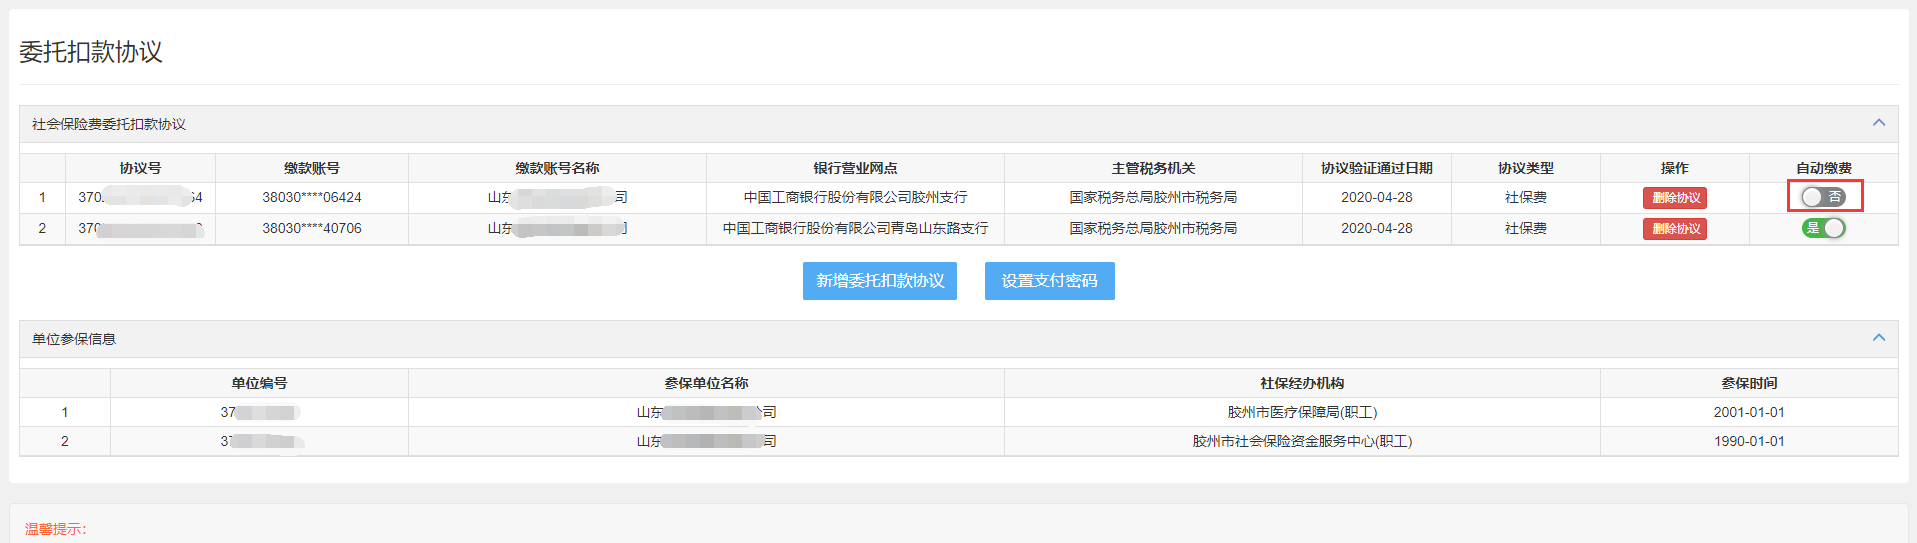The height and width of the screenshot is (543, 1917).
Task: Click the 参保时间 column header
Action: (1749, 383)
